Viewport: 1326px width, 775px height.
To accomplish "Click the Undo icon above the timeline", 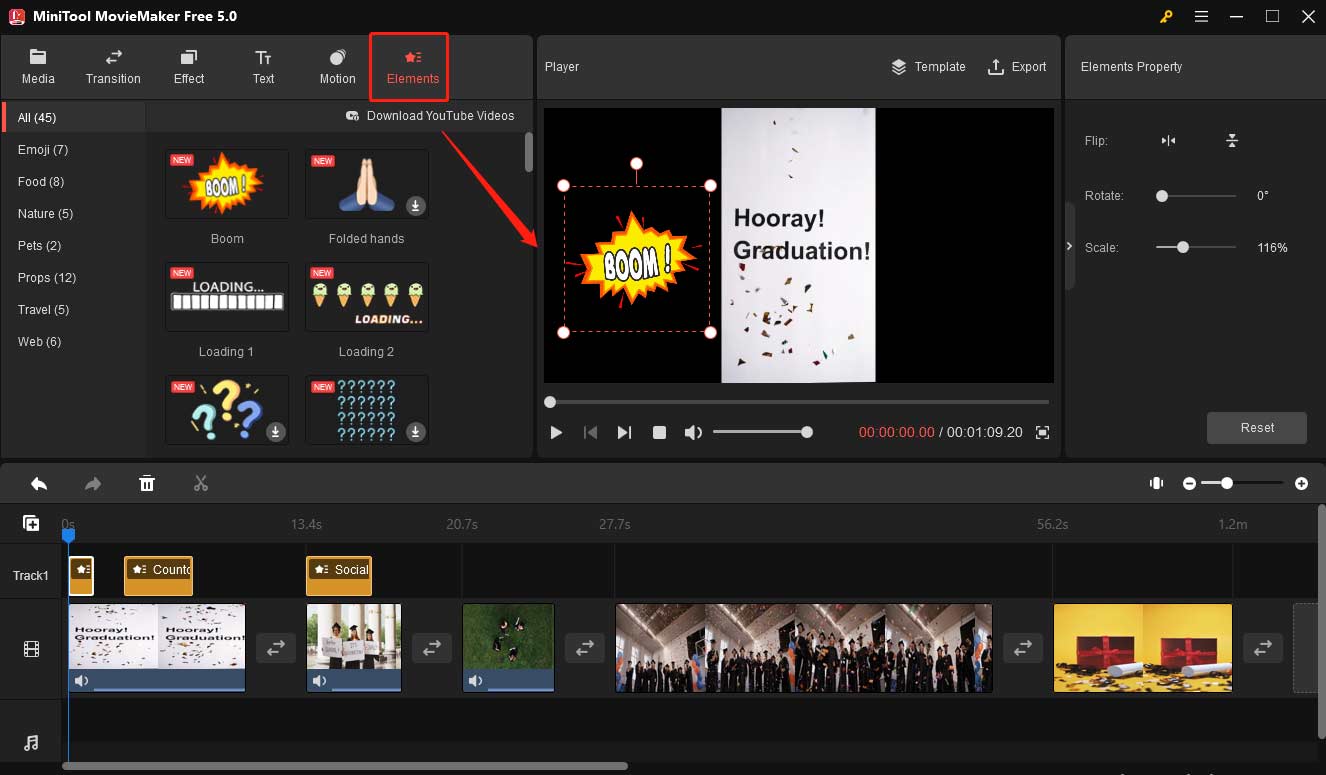I will [39, 483].
